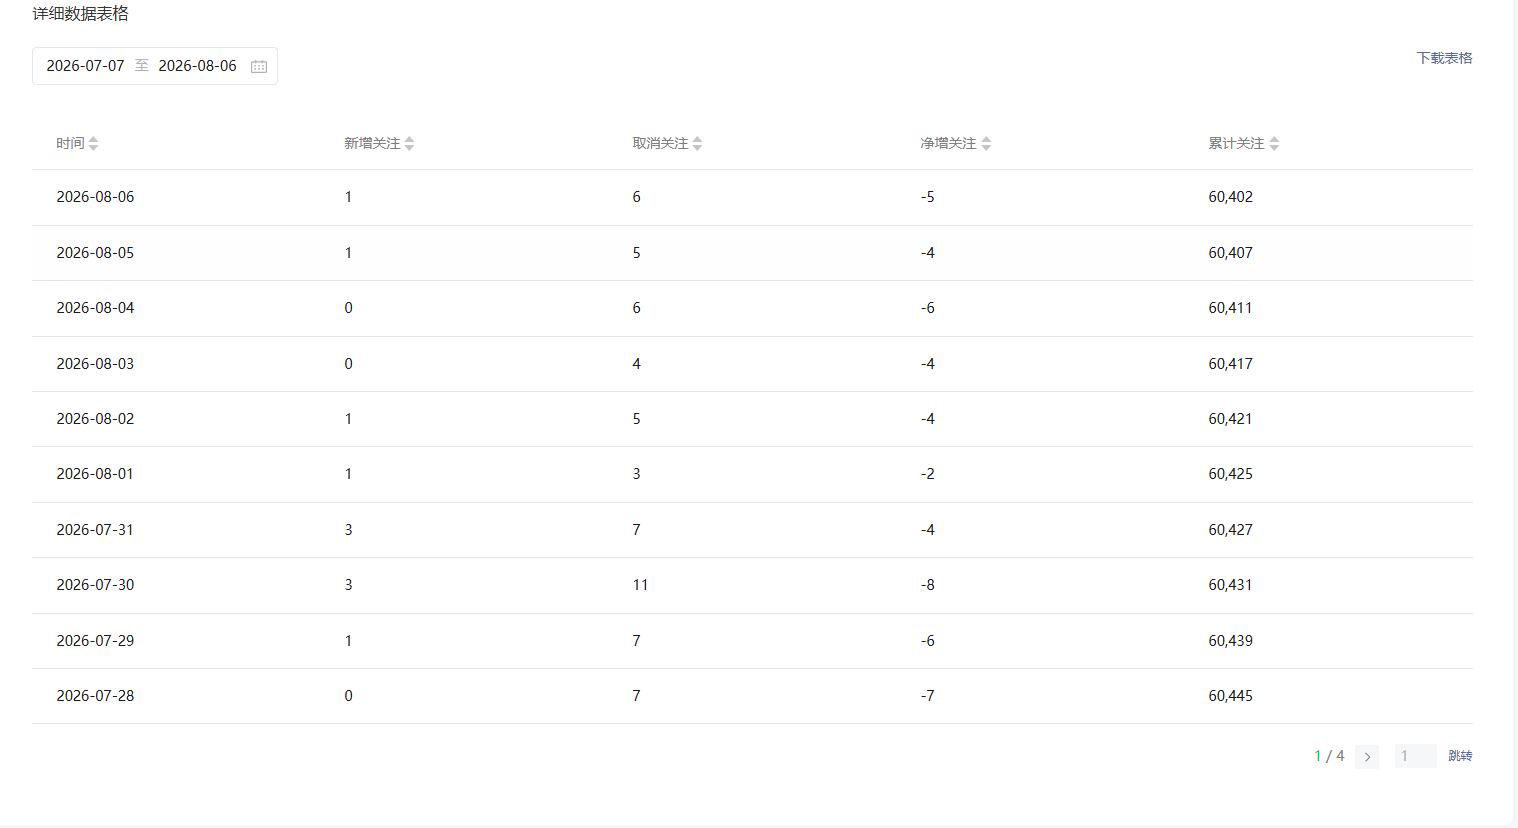Open the date range calendar icon

pyautogui.click(x=259, y=66)
